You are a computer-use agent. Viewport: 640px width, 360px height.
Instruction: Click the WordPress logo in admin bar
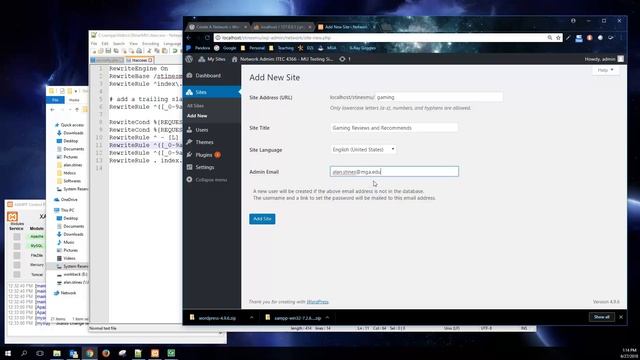coord(189,59)
